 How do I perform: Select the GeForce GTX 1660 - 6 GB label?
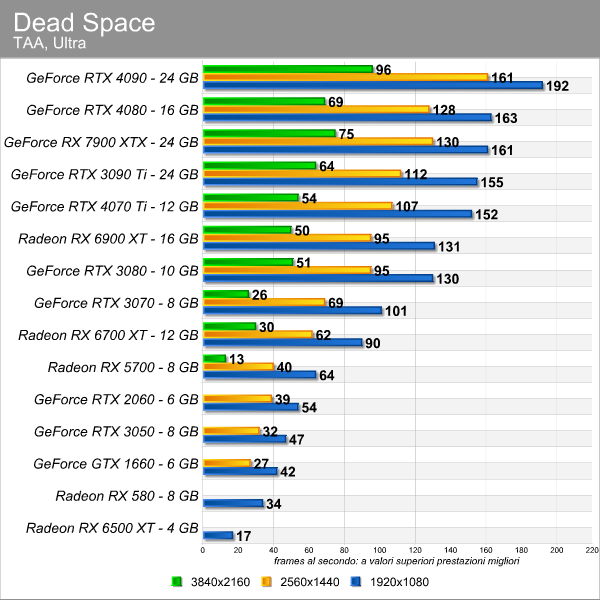[116, 464]
